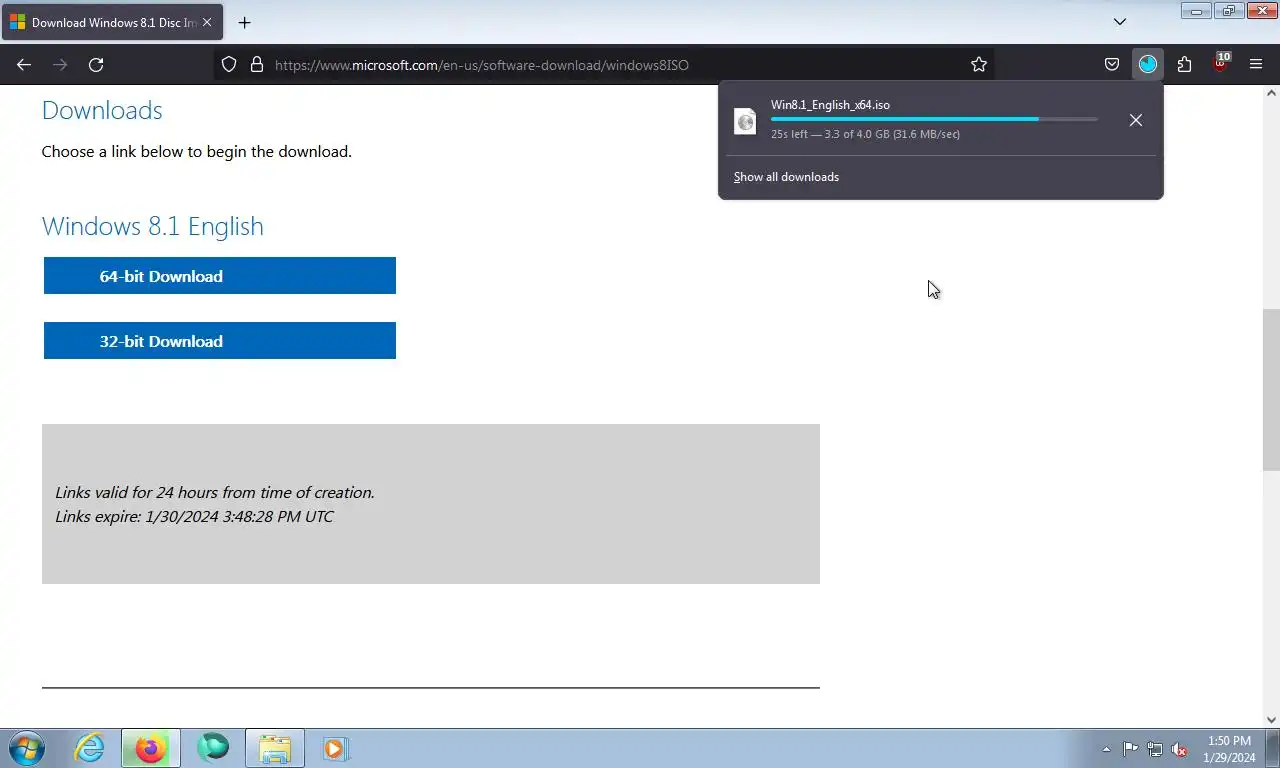List all tabs dropdown arrow
1280x768 pixels.
tap(1120, 22)
